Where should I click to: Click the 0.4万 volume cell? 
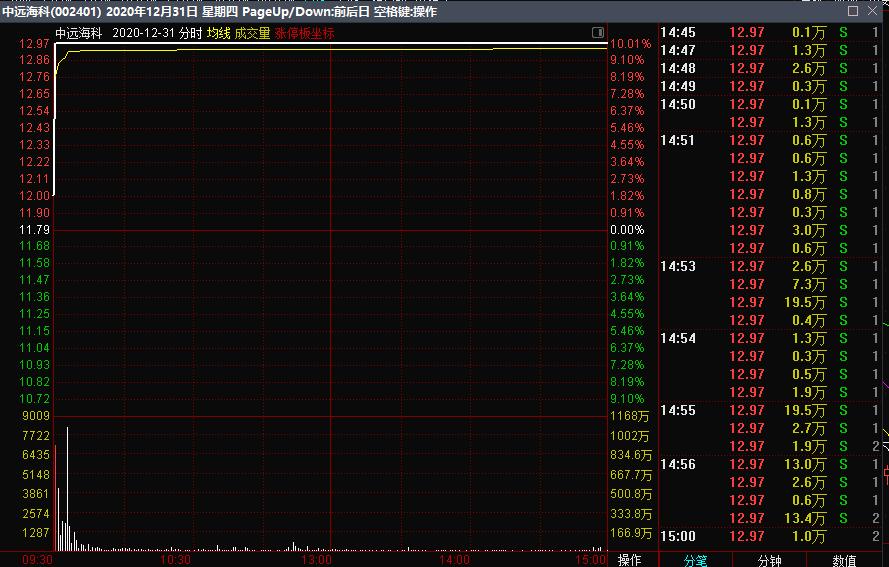[x=809, y=320]
